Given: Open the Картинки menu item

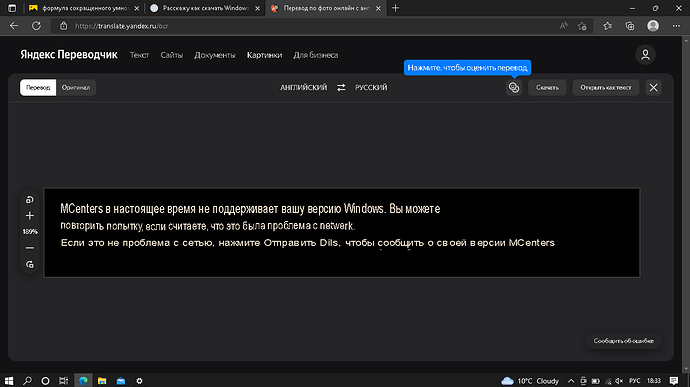Looking at the screenshot, I should [264, 55].
